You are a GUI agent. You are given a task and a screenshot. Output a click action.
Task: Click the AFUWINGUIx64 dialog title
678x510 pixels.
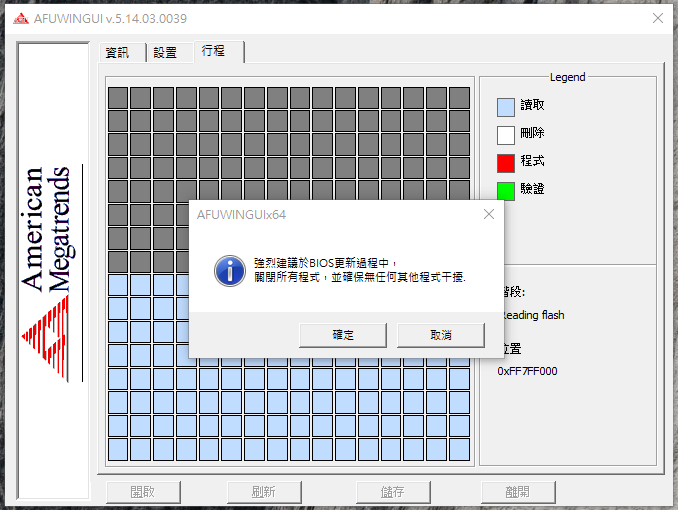click(241, 215)
